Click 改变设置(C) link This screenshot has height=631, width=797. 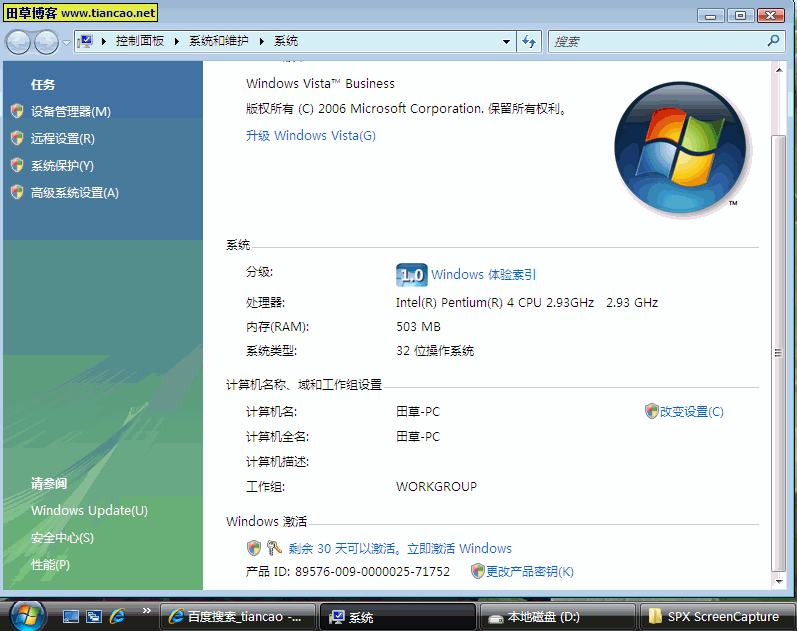click(691, 411)
